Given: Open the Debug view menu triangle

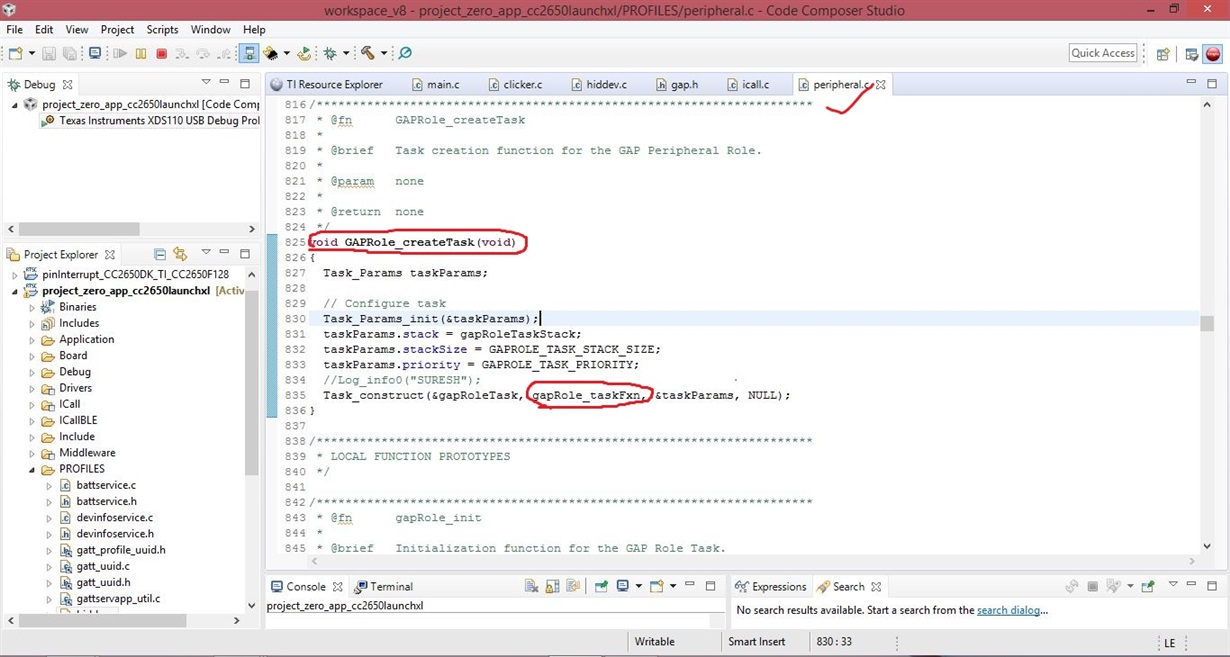Looking at the screenshot, I should tap(206, 83).
